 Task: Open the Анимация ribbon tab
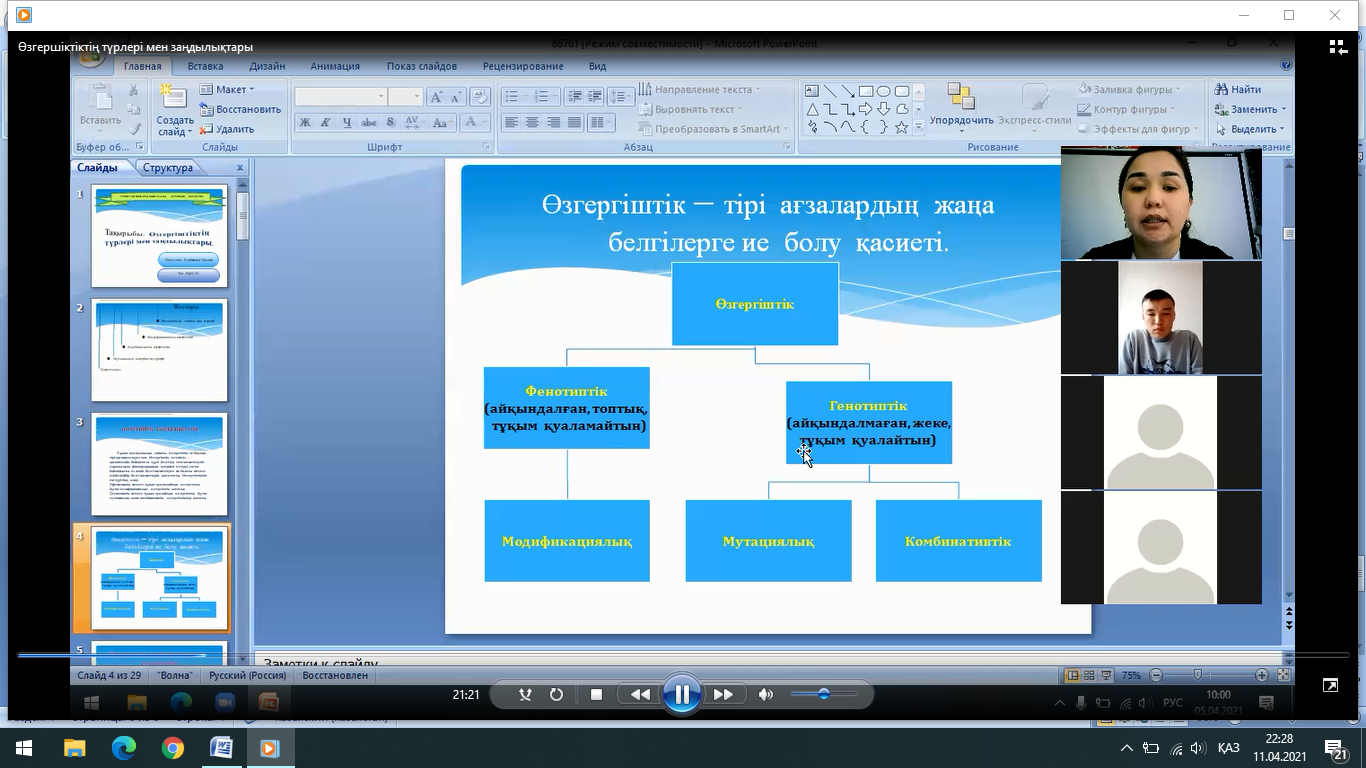[335, 66]
